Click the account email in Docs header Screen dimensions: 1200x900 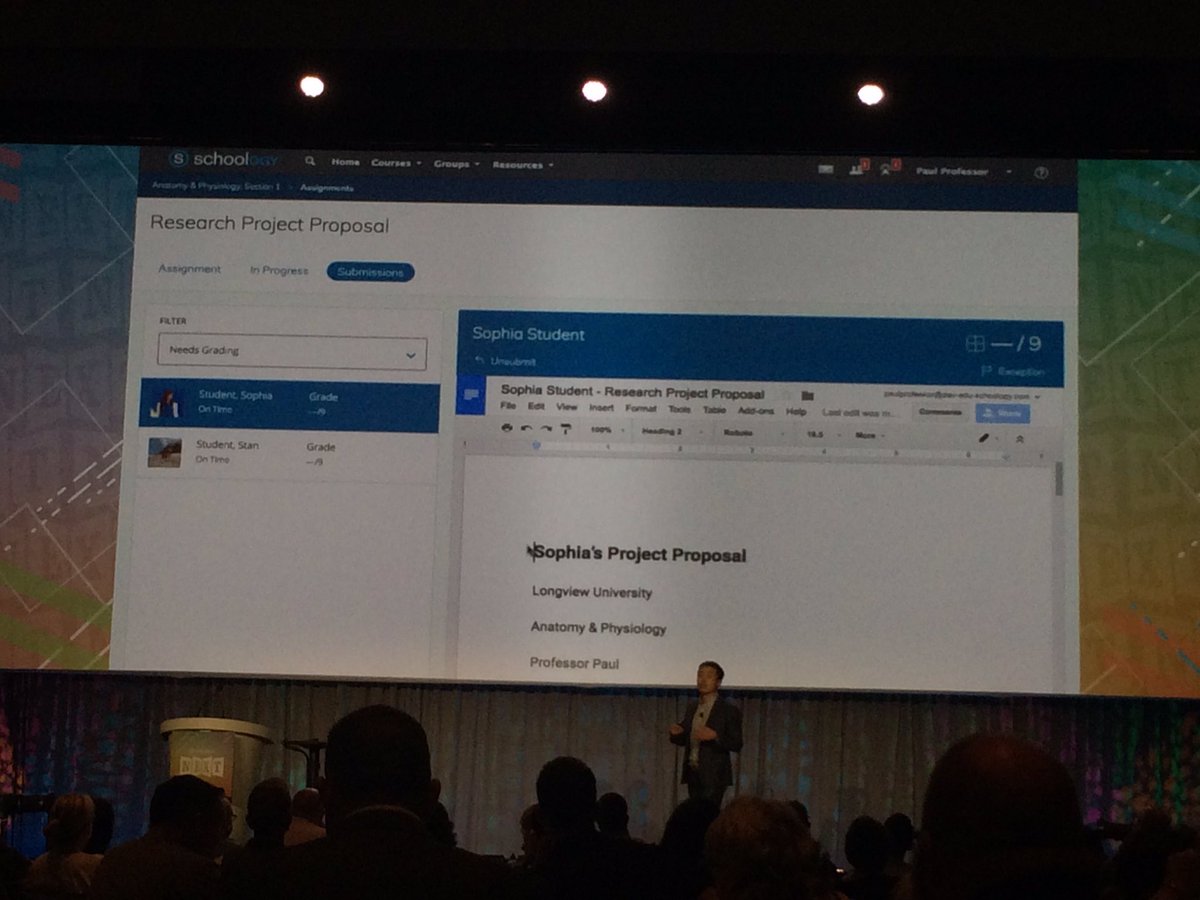click(957, 395)
